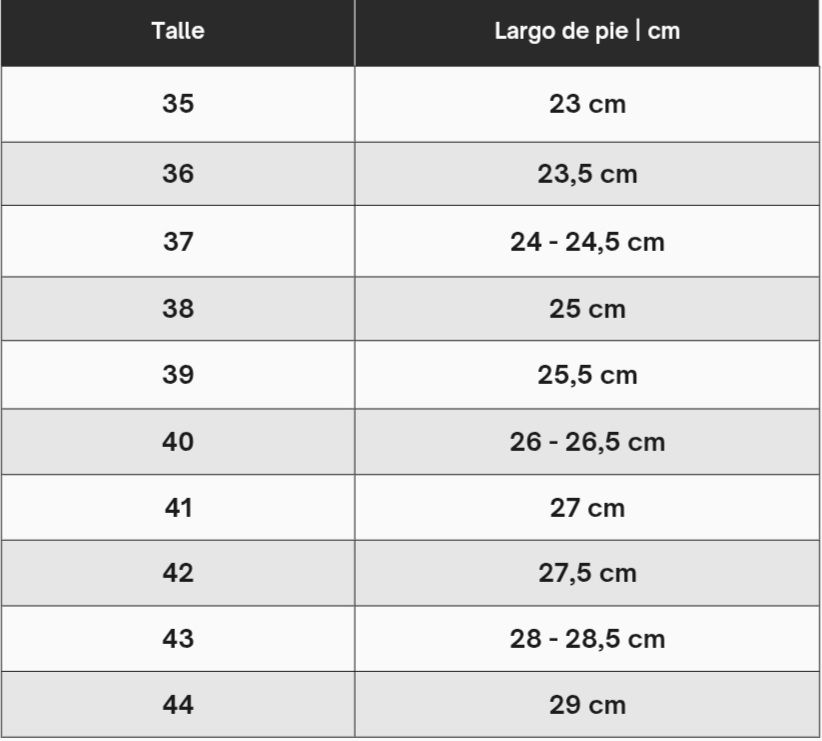822x741 pixels.
Task: Select the size 41 cell
Action: 178,508
